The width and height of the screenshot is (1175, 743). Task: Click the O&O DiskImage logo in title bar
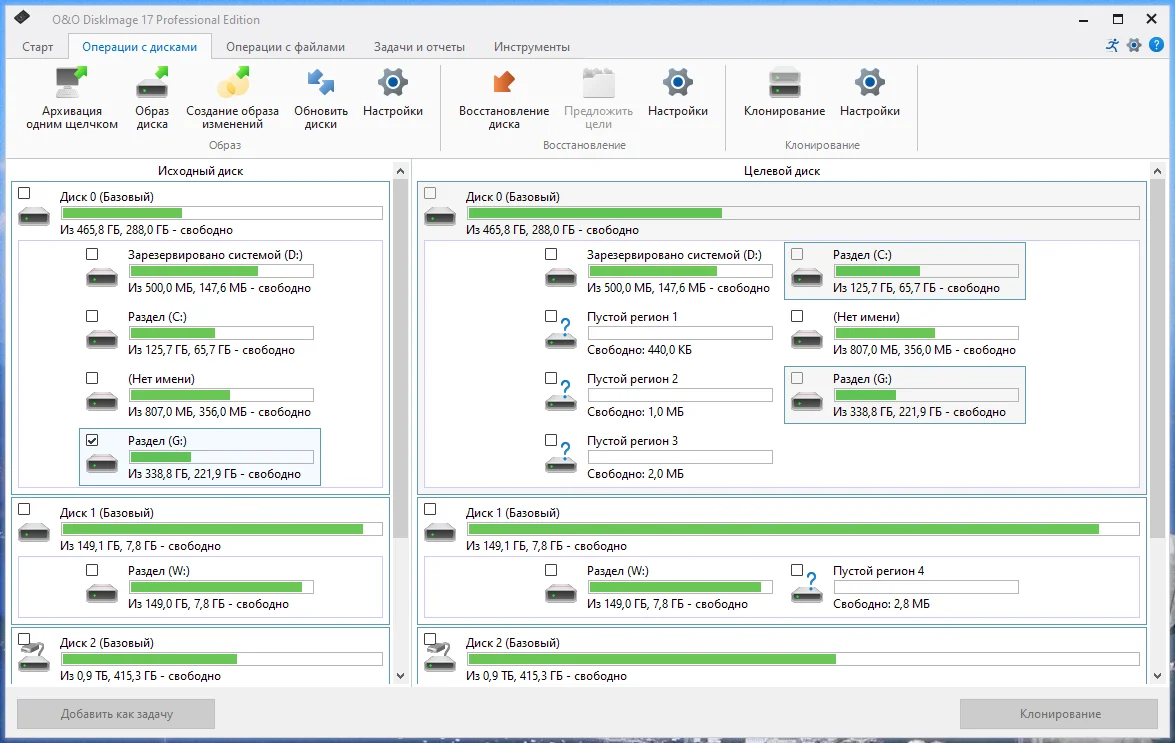pos(22,17)
